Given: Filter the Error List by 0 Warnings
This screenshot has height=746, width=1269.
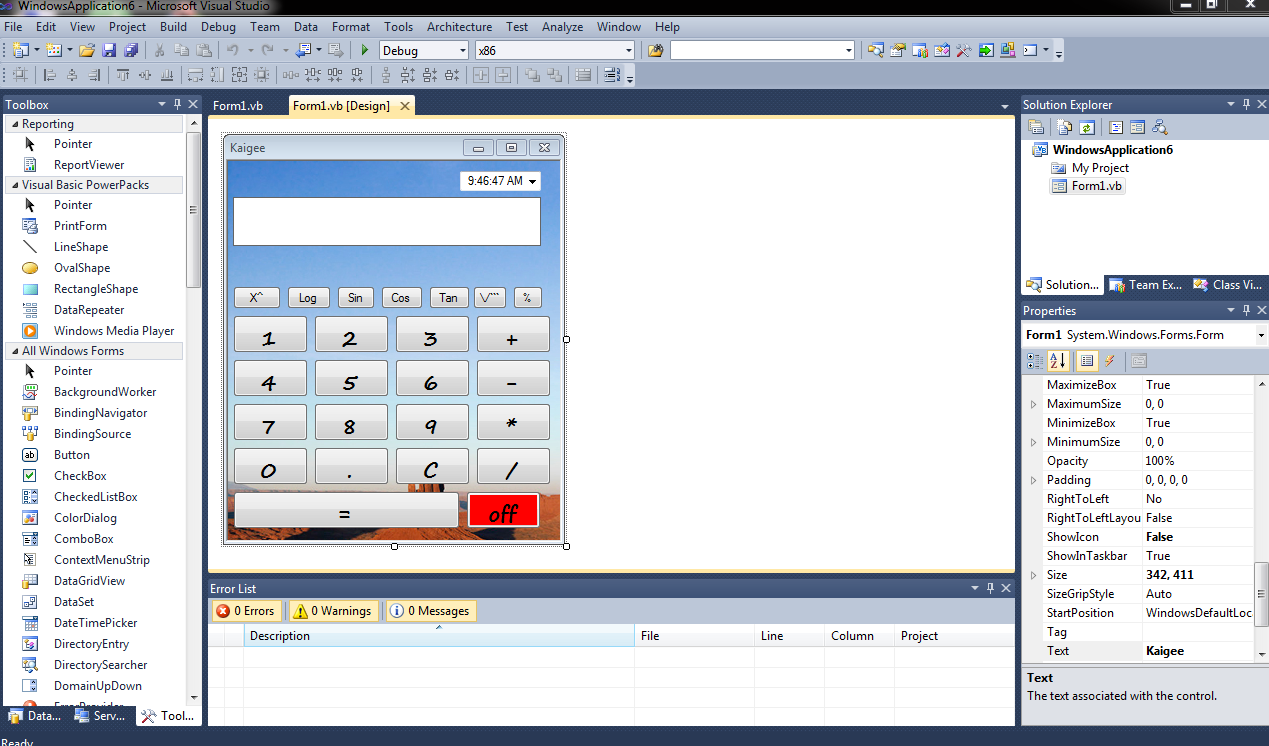Looking at the screenshot, I should (x=332, y=610).
